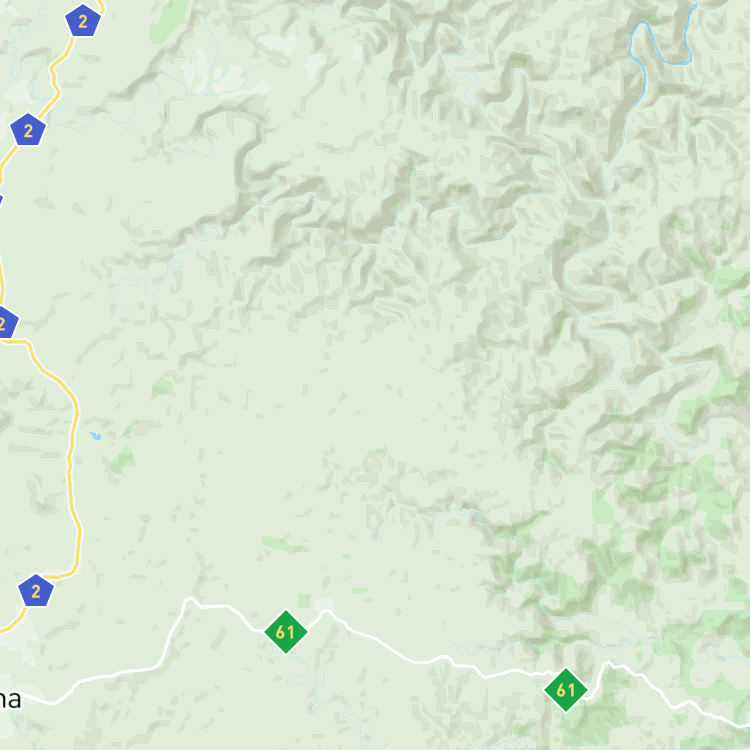Click the partial "na" town label
Screen dimensions: 750x750
10,699
